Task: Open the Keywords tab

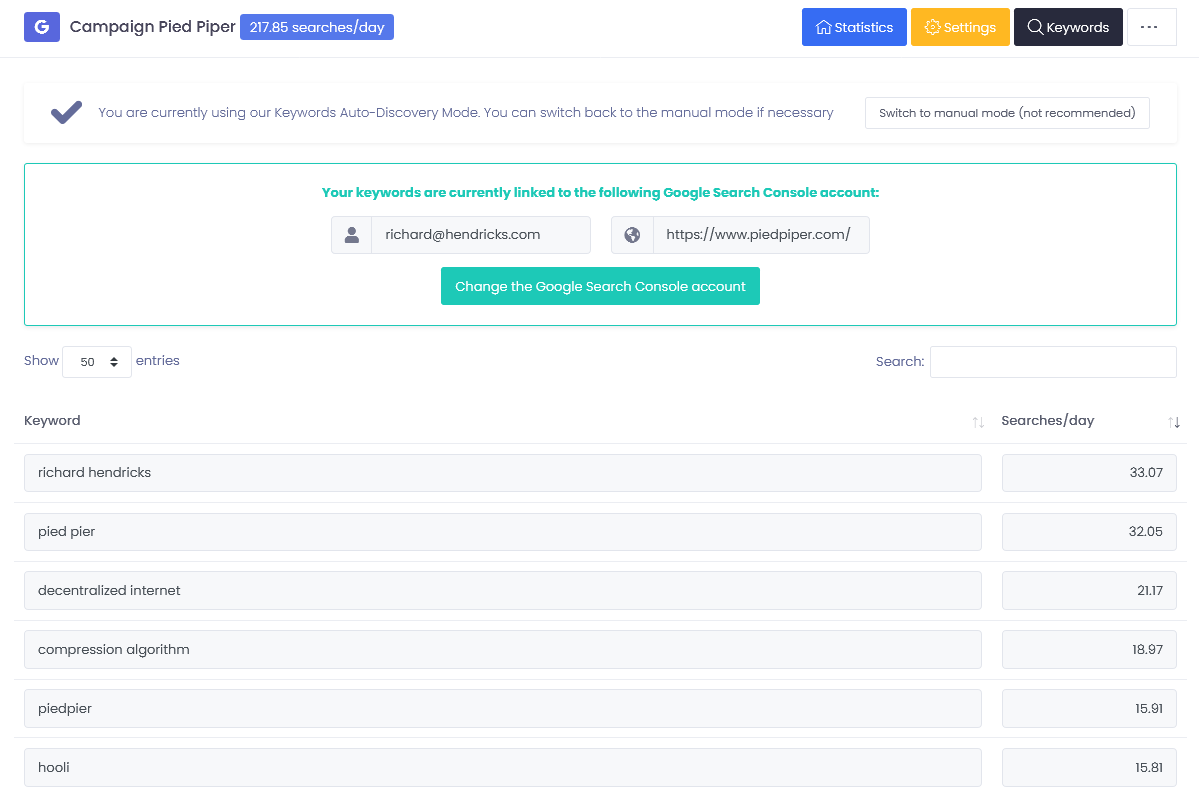Action: (1068, 28)
